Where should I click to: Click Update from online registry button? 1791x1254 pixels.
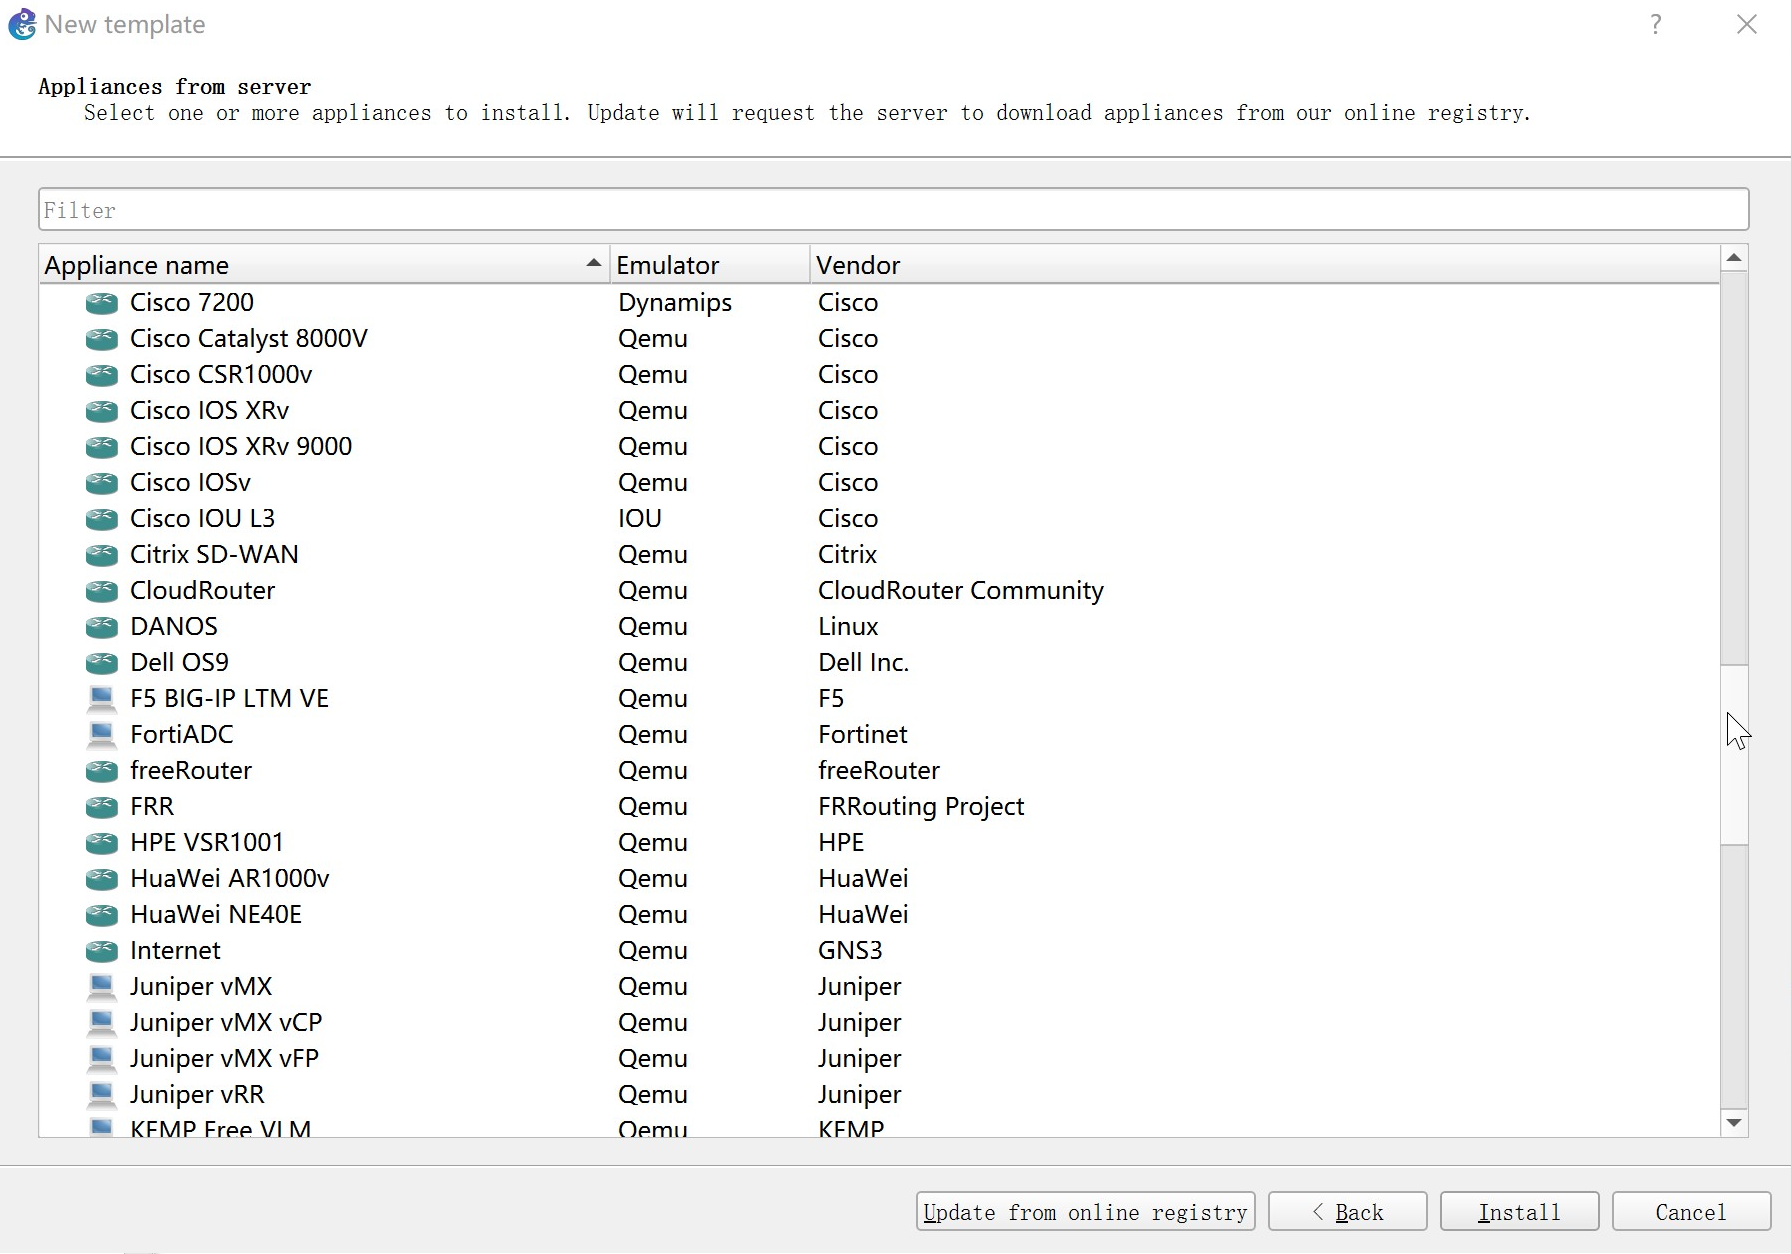tap(1085, 1212)
